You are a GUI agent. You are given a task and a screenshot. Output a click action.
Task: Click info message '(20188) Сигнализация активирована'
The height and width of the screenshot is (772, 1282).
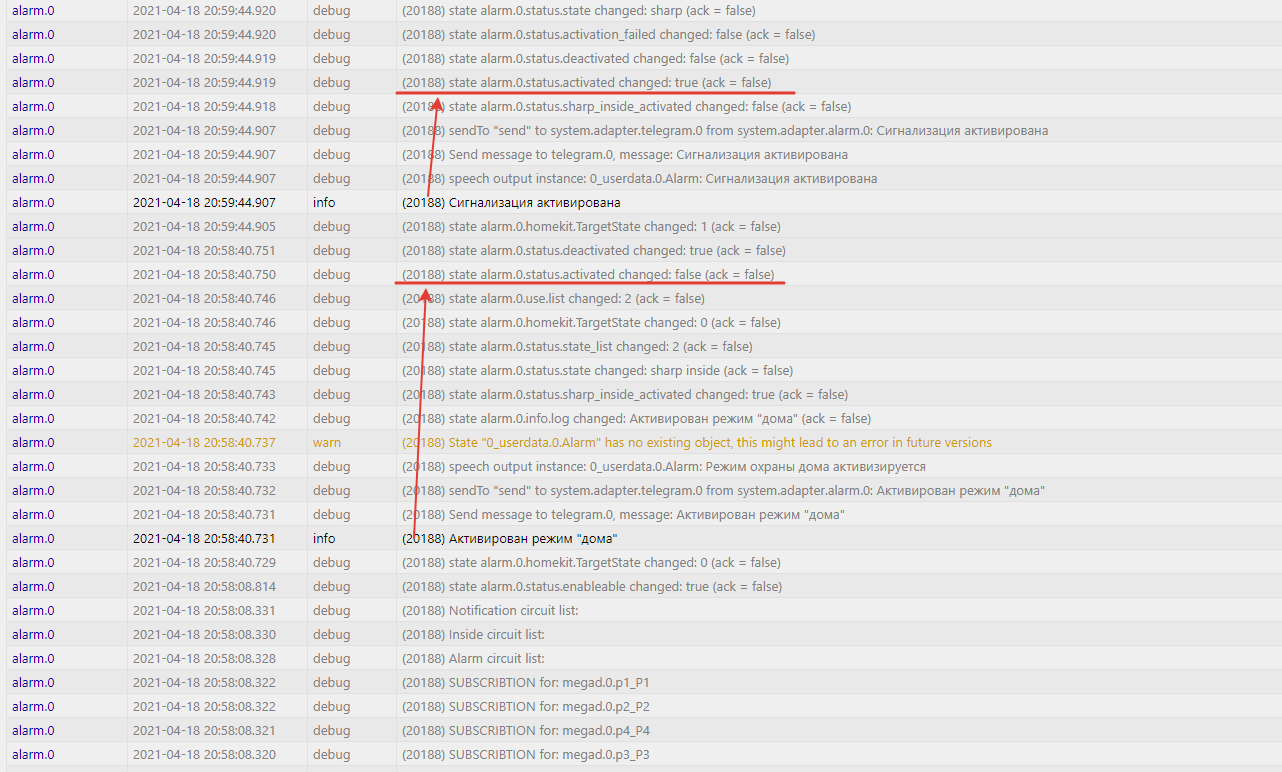511,202
